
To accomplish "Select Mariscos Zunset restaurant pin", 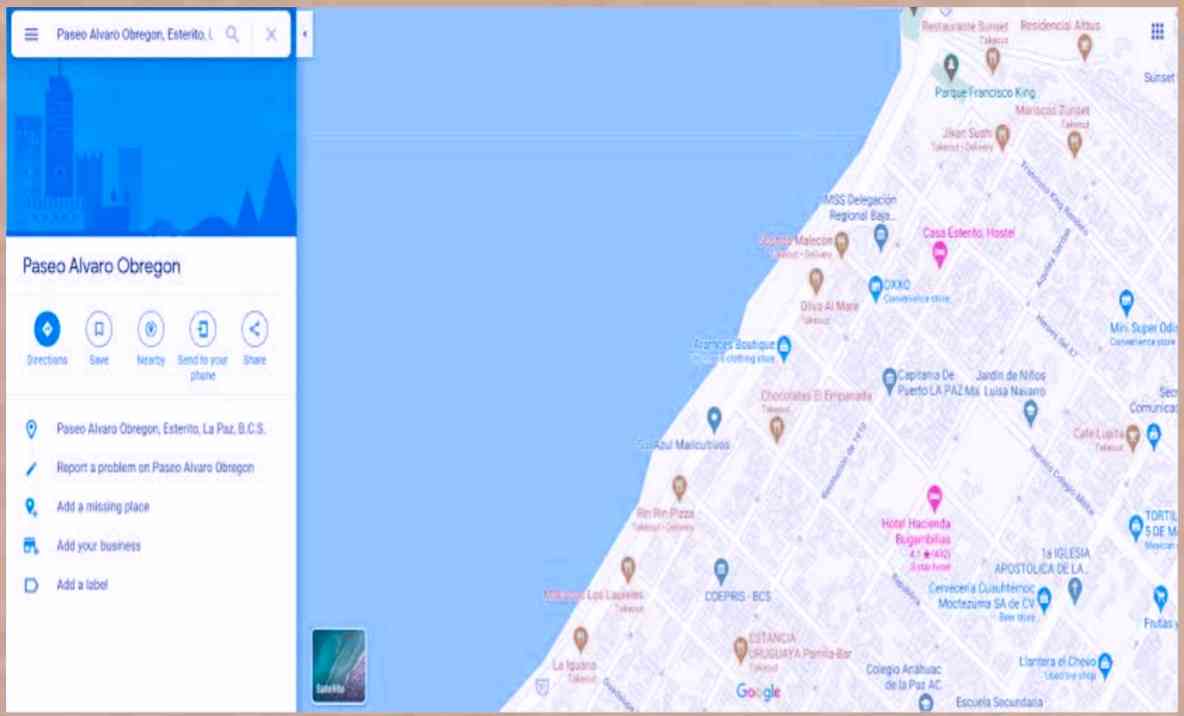I will pyautogui.click(x=1074, y=143).
